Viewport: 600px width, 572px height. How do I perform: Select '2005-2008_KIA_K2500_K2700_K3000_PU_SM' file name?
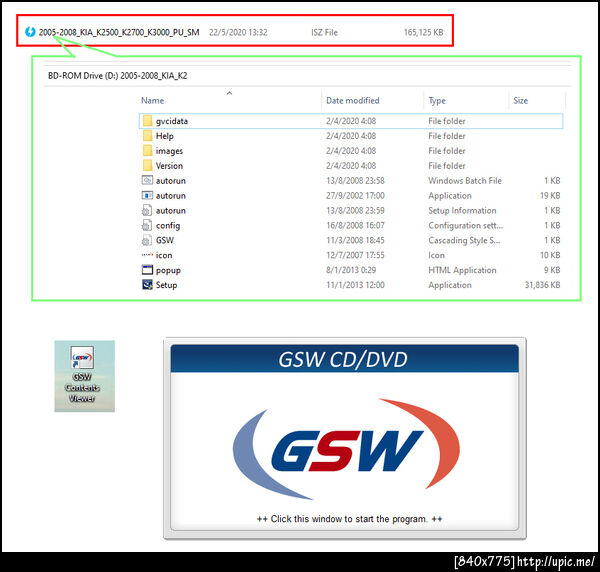click(x=119, y=32)
